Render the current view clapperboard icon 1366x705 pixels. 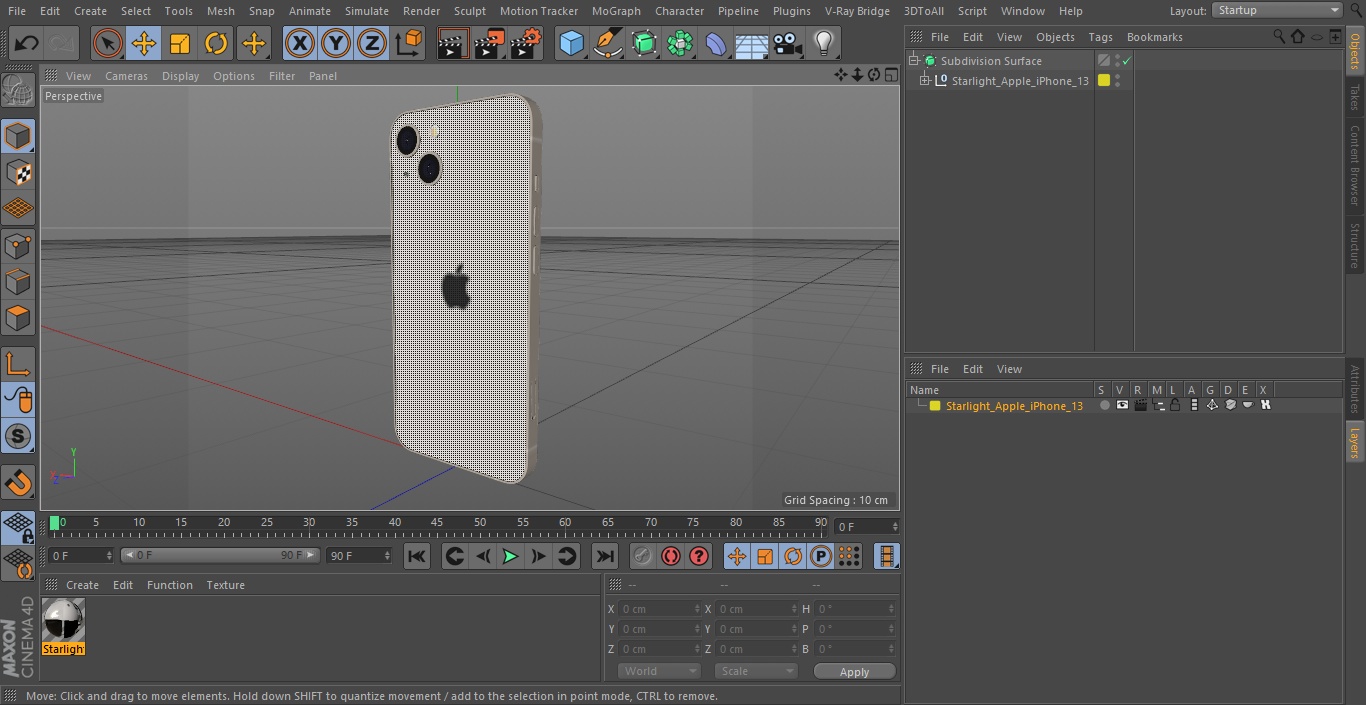[x=453, y=43]
